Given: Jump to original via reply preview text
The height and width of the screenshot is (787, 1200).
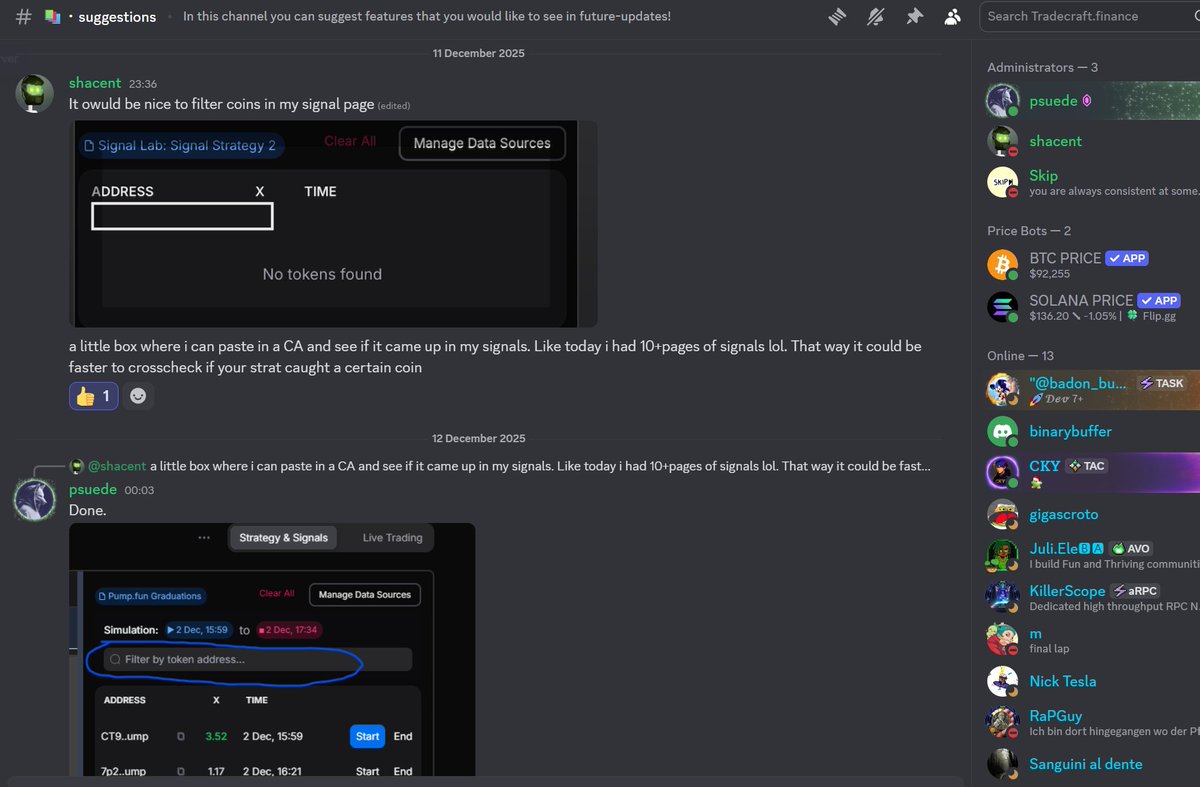Looking at the screenshot, I should [x=541, y=466].
